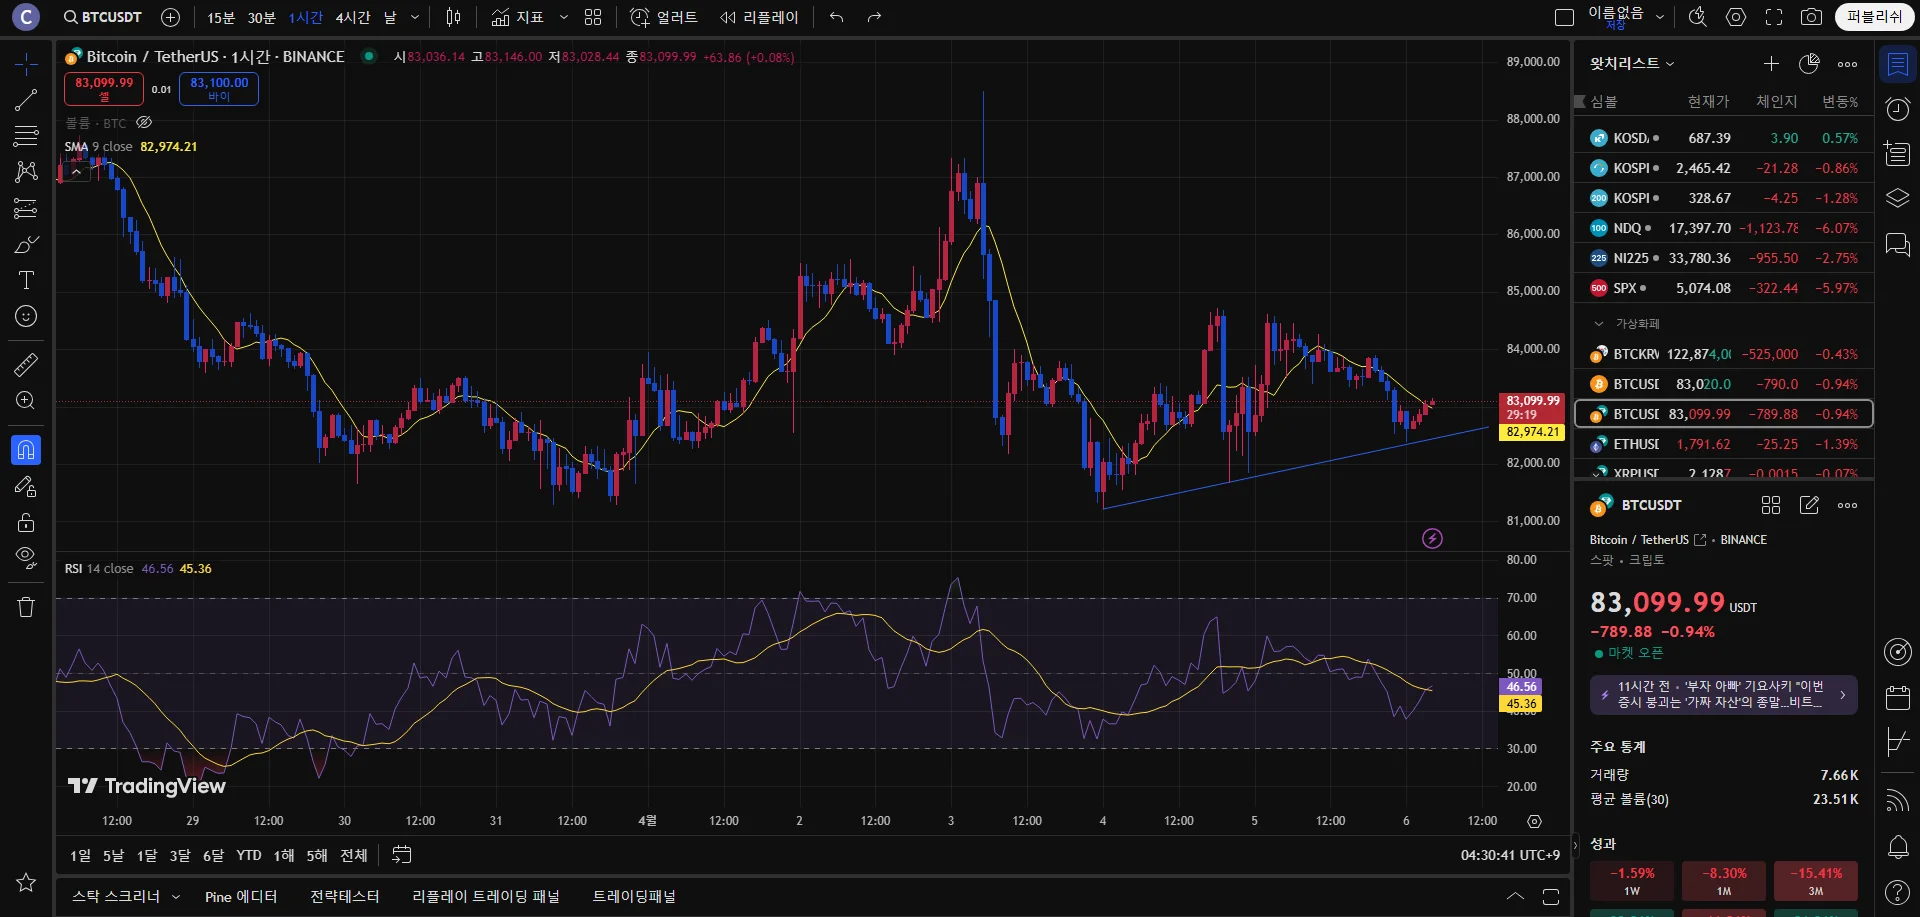Open quick search from the top toolbar
The height and width of the screenshot is (917, 1920).
coord(1697,17)
